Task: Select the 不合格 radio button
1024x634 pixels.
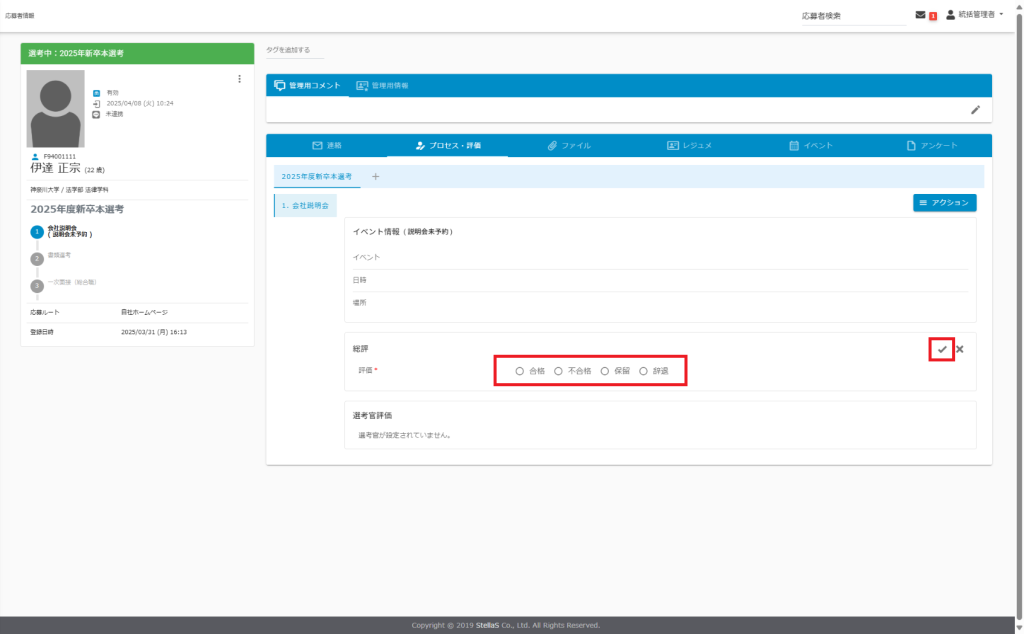Action: [x=559, y=371]
